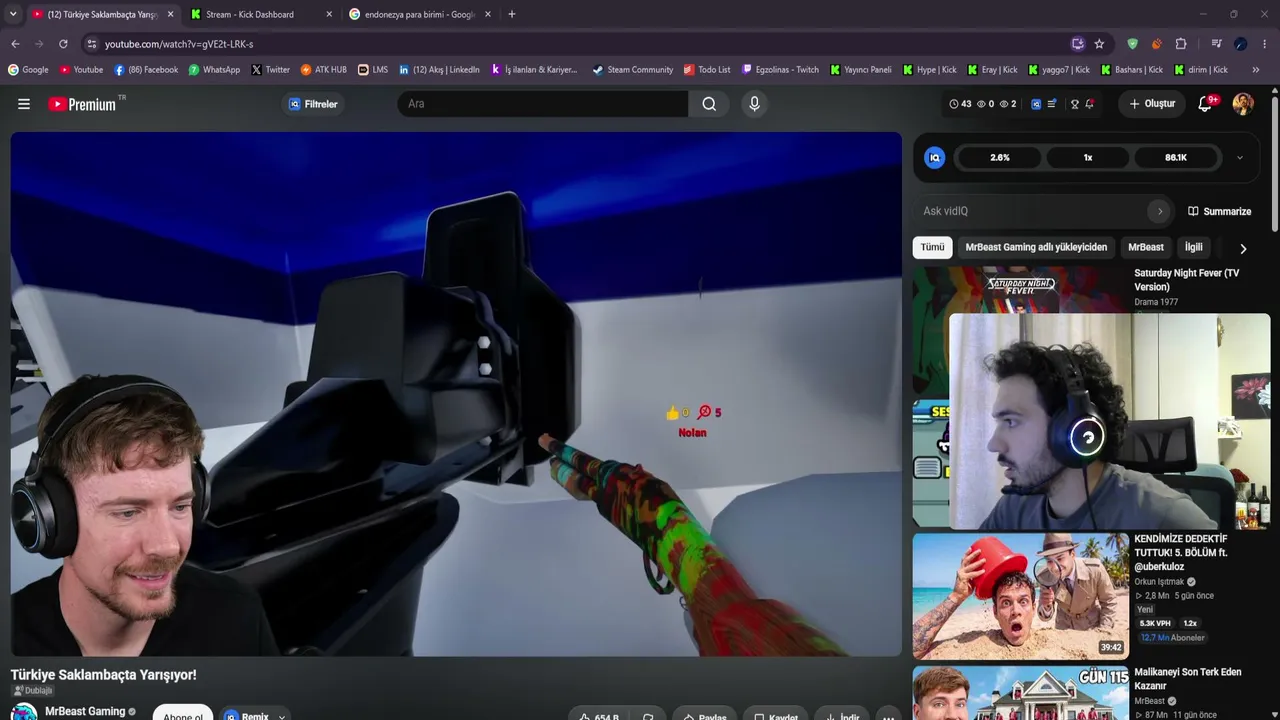The image size is (1280, 720).
Task: Open the more actions three-dot button
Action: pyautogui.click(x=888, y=716)
